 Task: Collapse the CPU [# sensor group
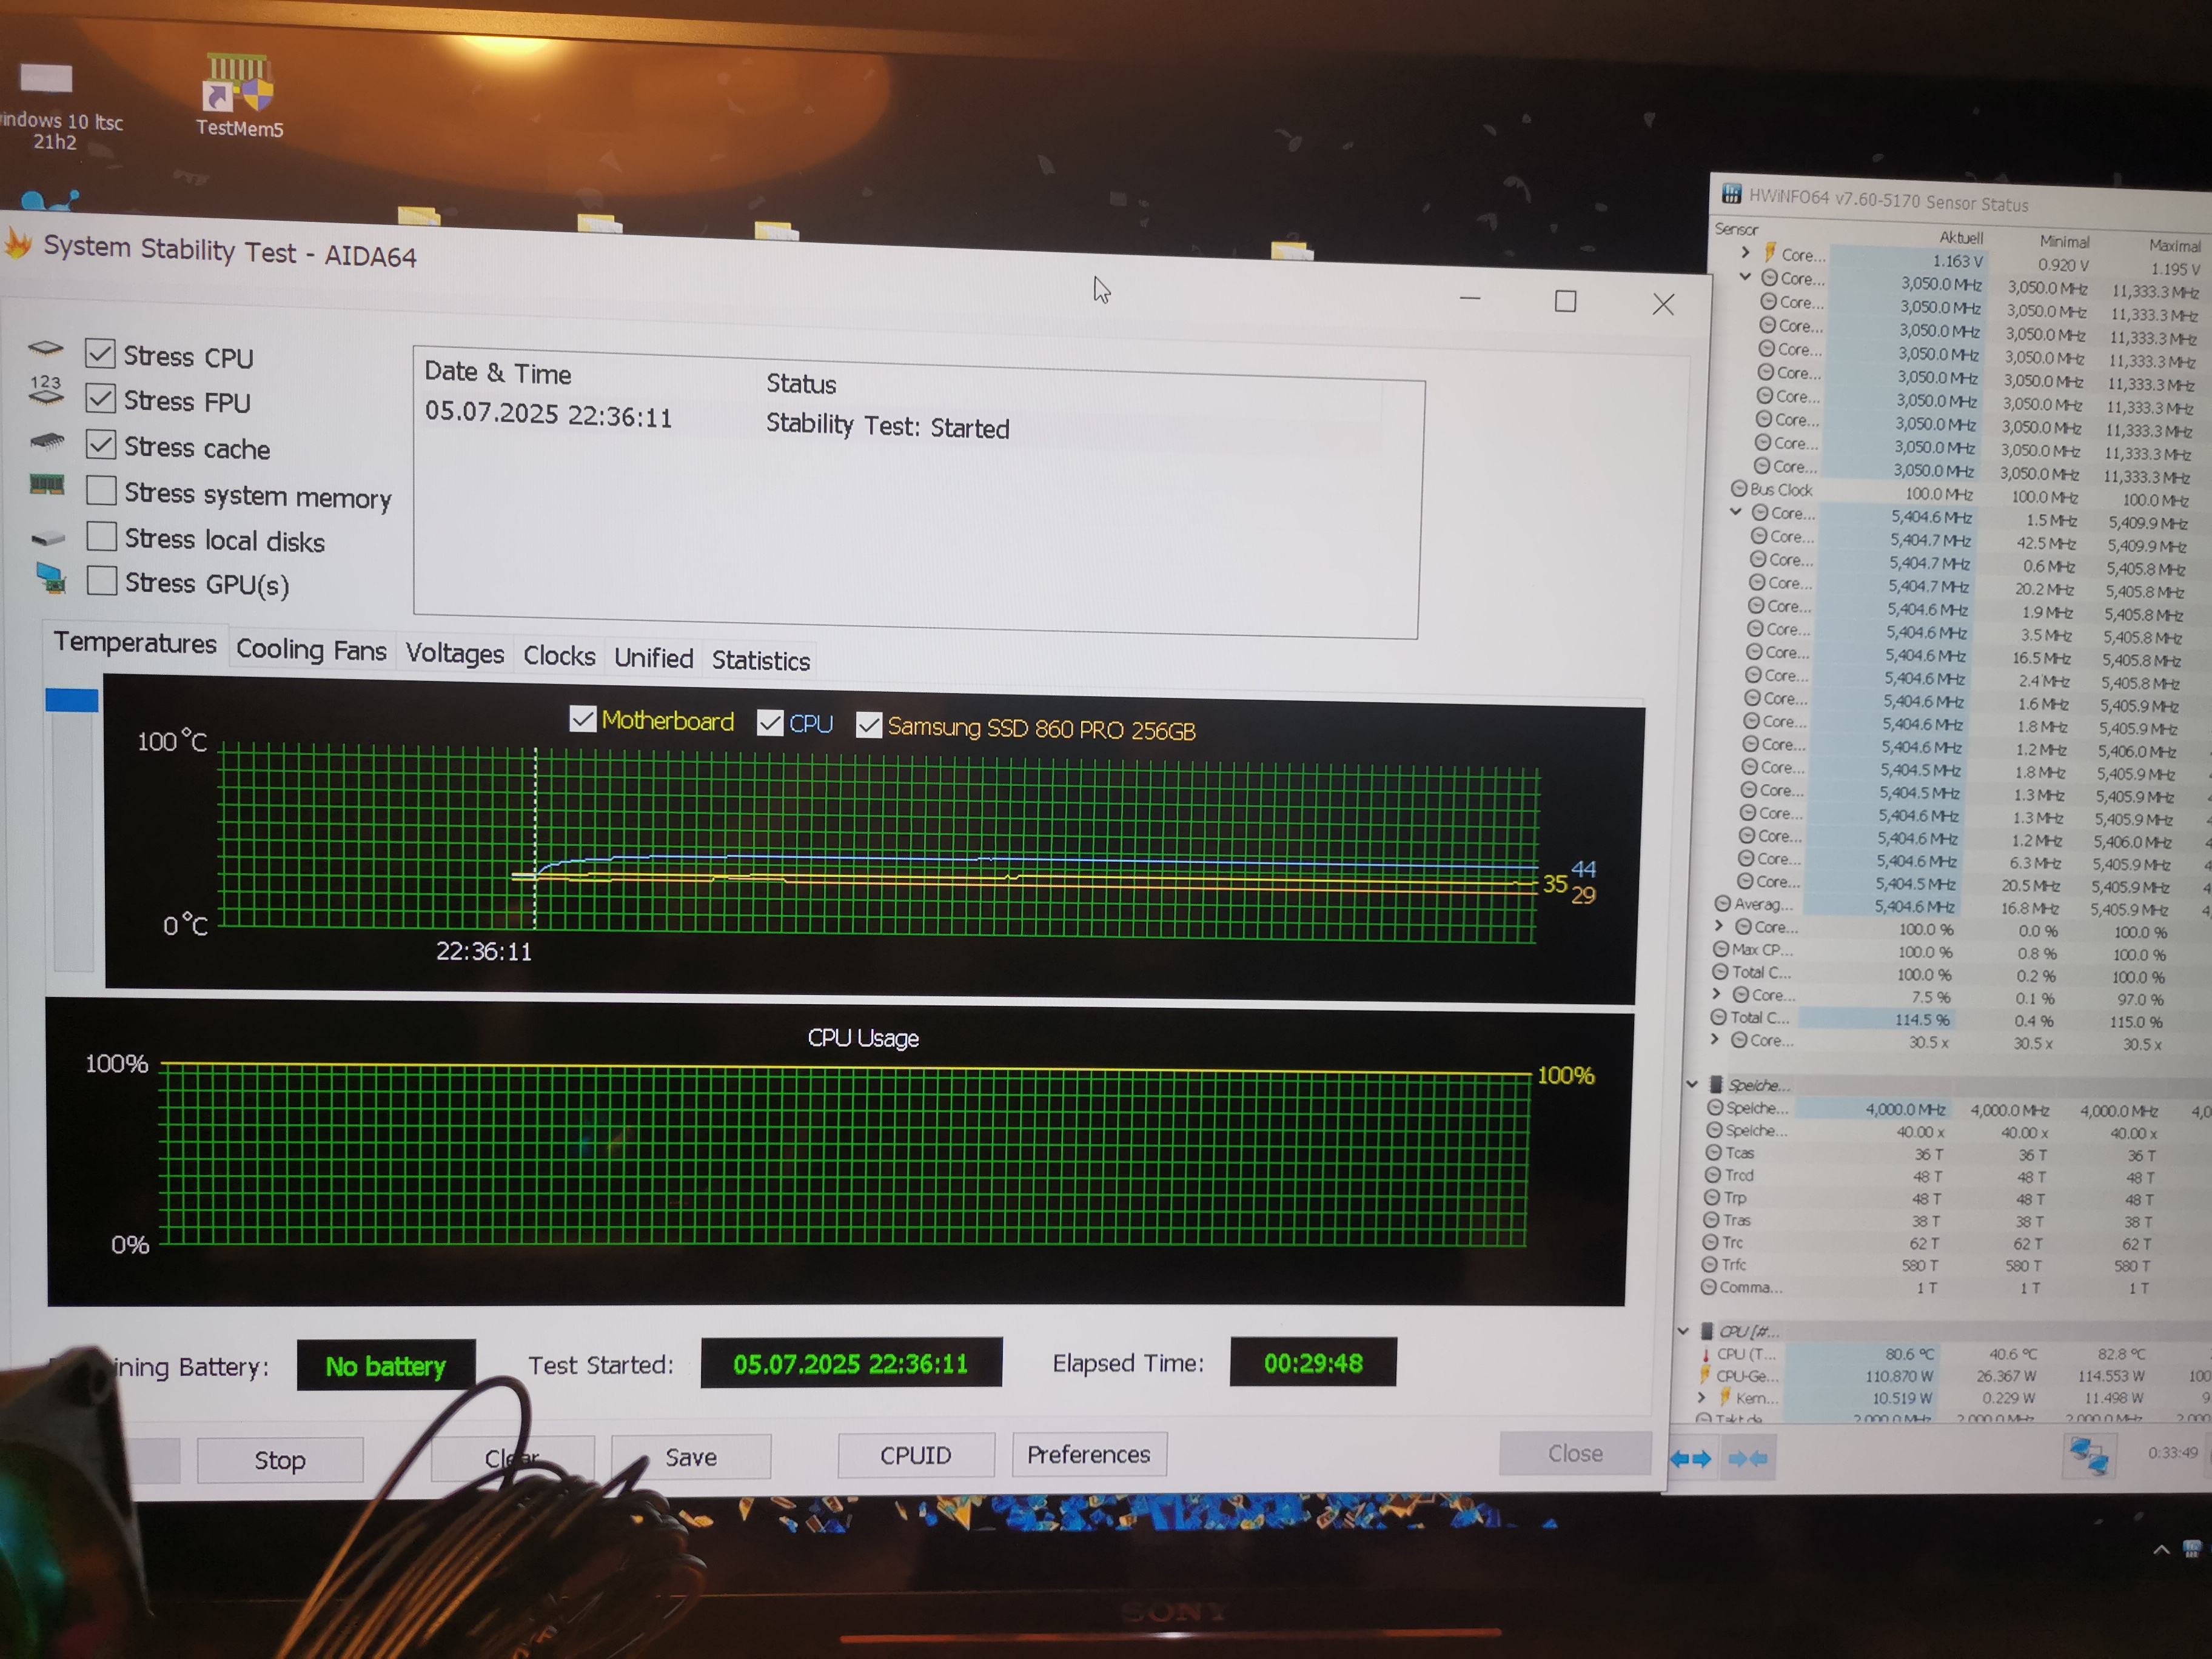point(1683,1331)
